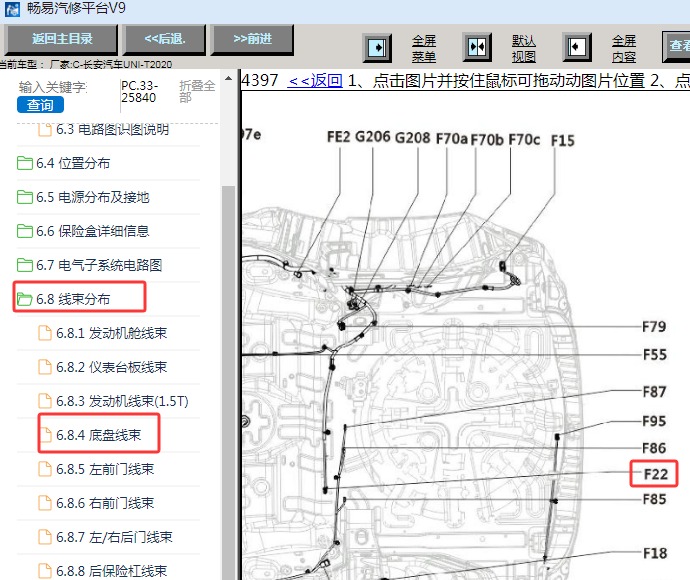Open 6.8.6 右前门线束 page
Viewport: 690px width, 580px height.
[105, 503]
